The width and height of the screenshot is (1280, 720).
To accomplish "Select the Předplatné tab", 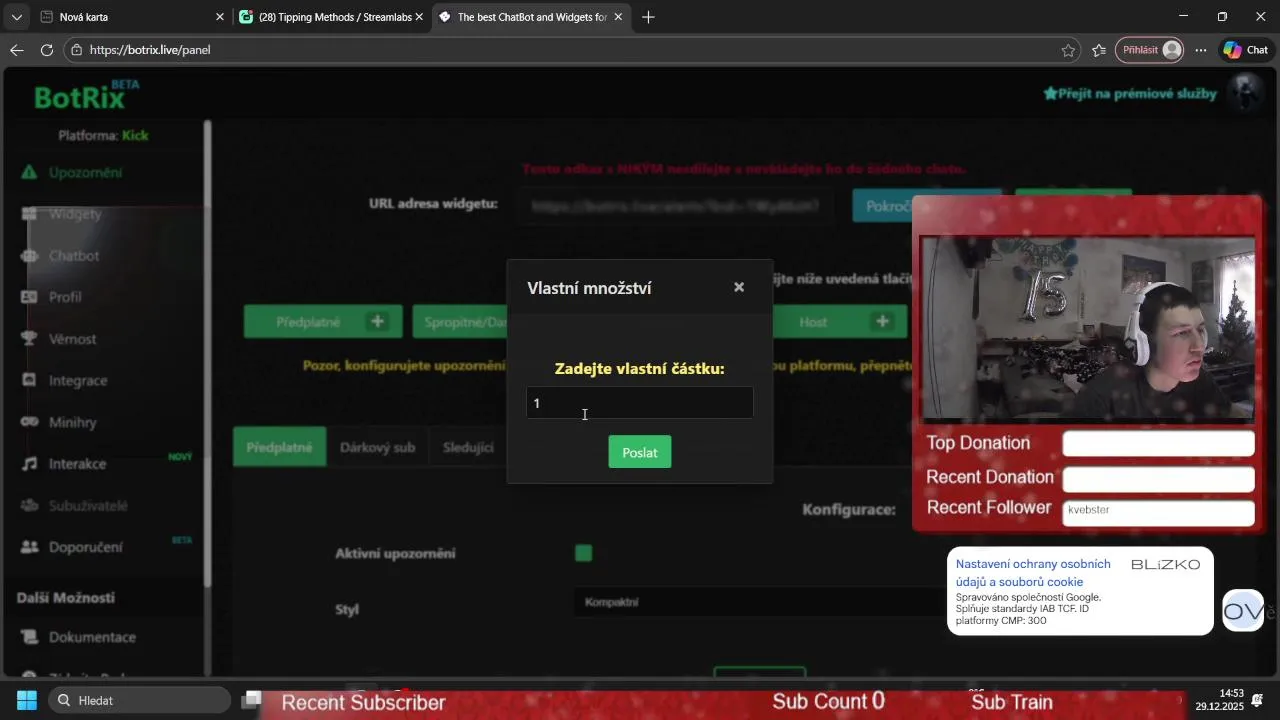I will tap(279, 447).
